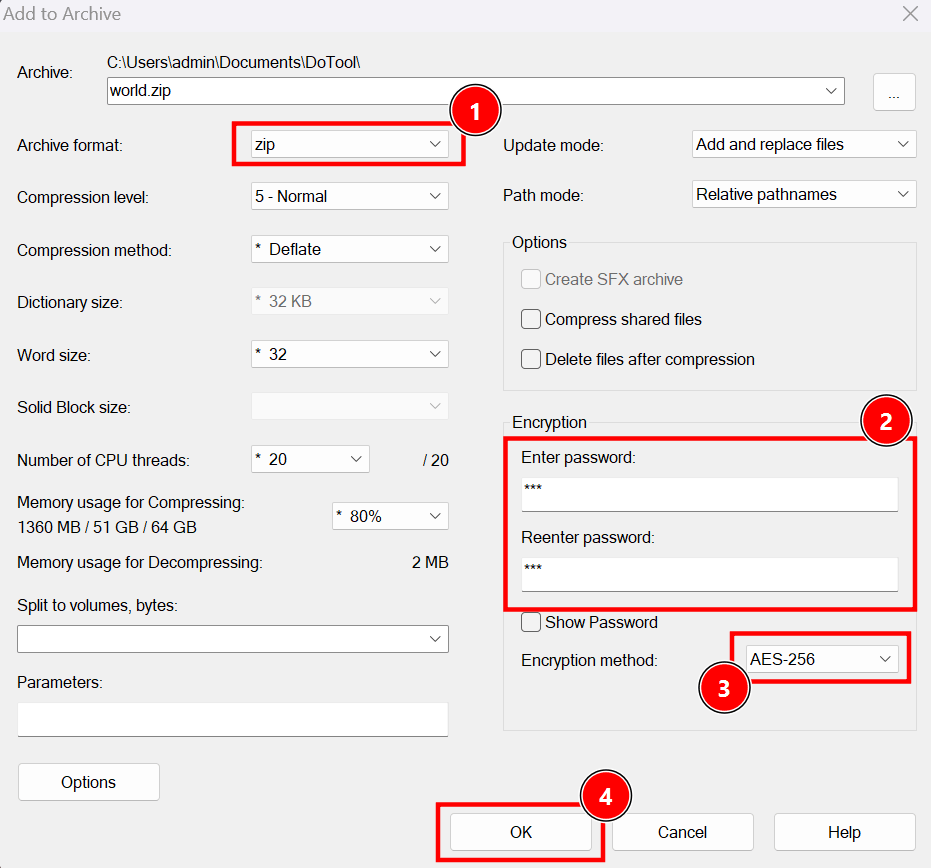931x868 pixels.
Task: Enable Delete files after compression
Action: coord(531,359)
